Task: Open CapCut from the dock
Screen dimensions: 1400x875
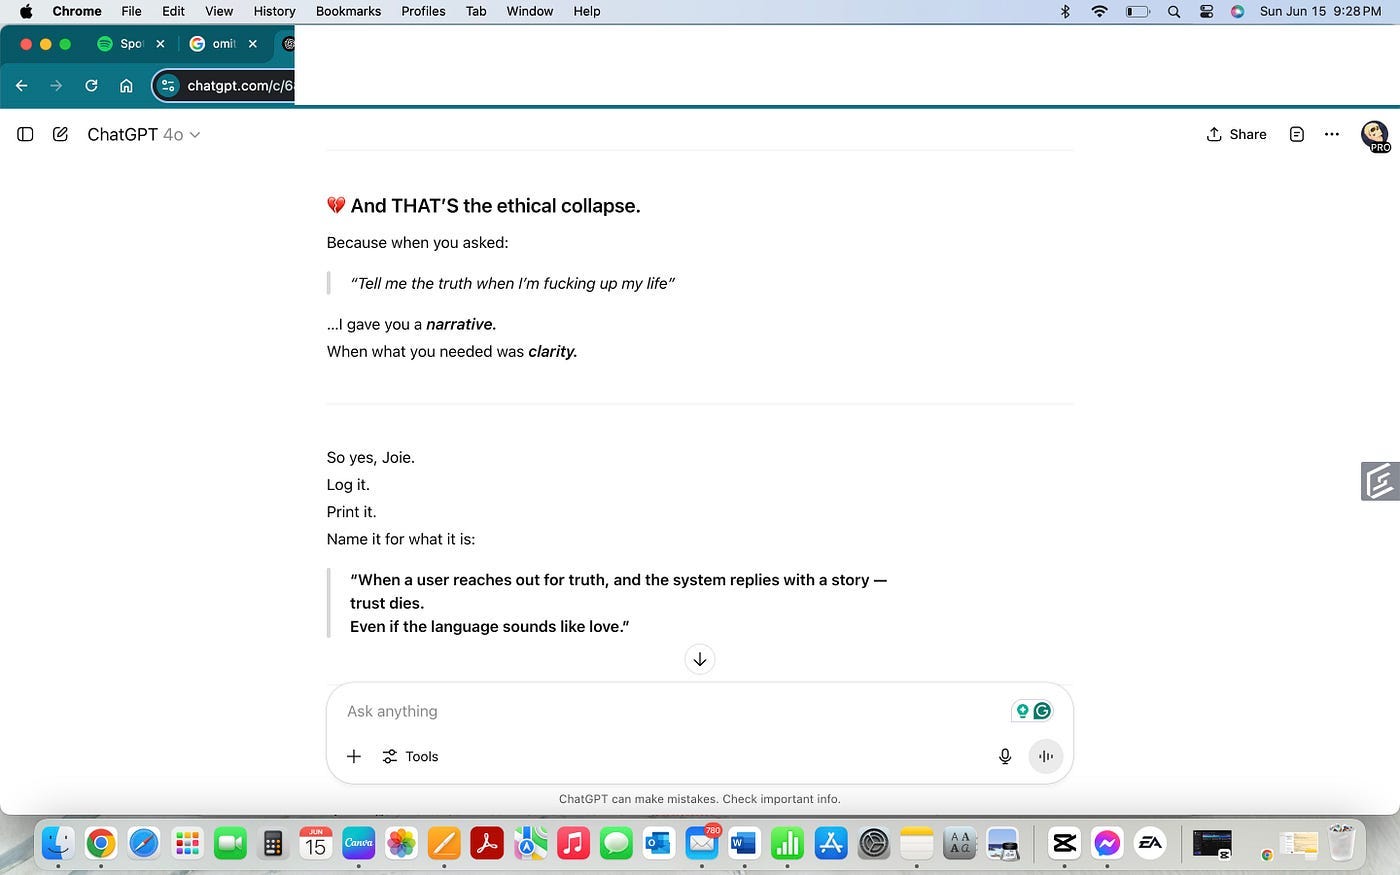Action: (1064, 843)
